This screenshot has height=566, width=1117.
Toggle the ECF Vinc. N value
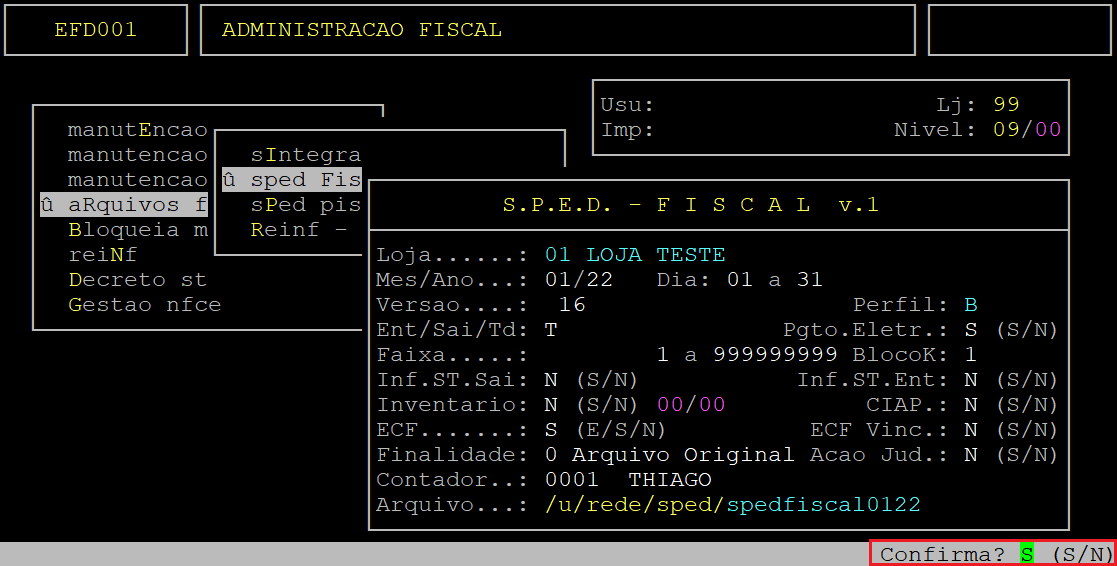click(x=970, y=429)
